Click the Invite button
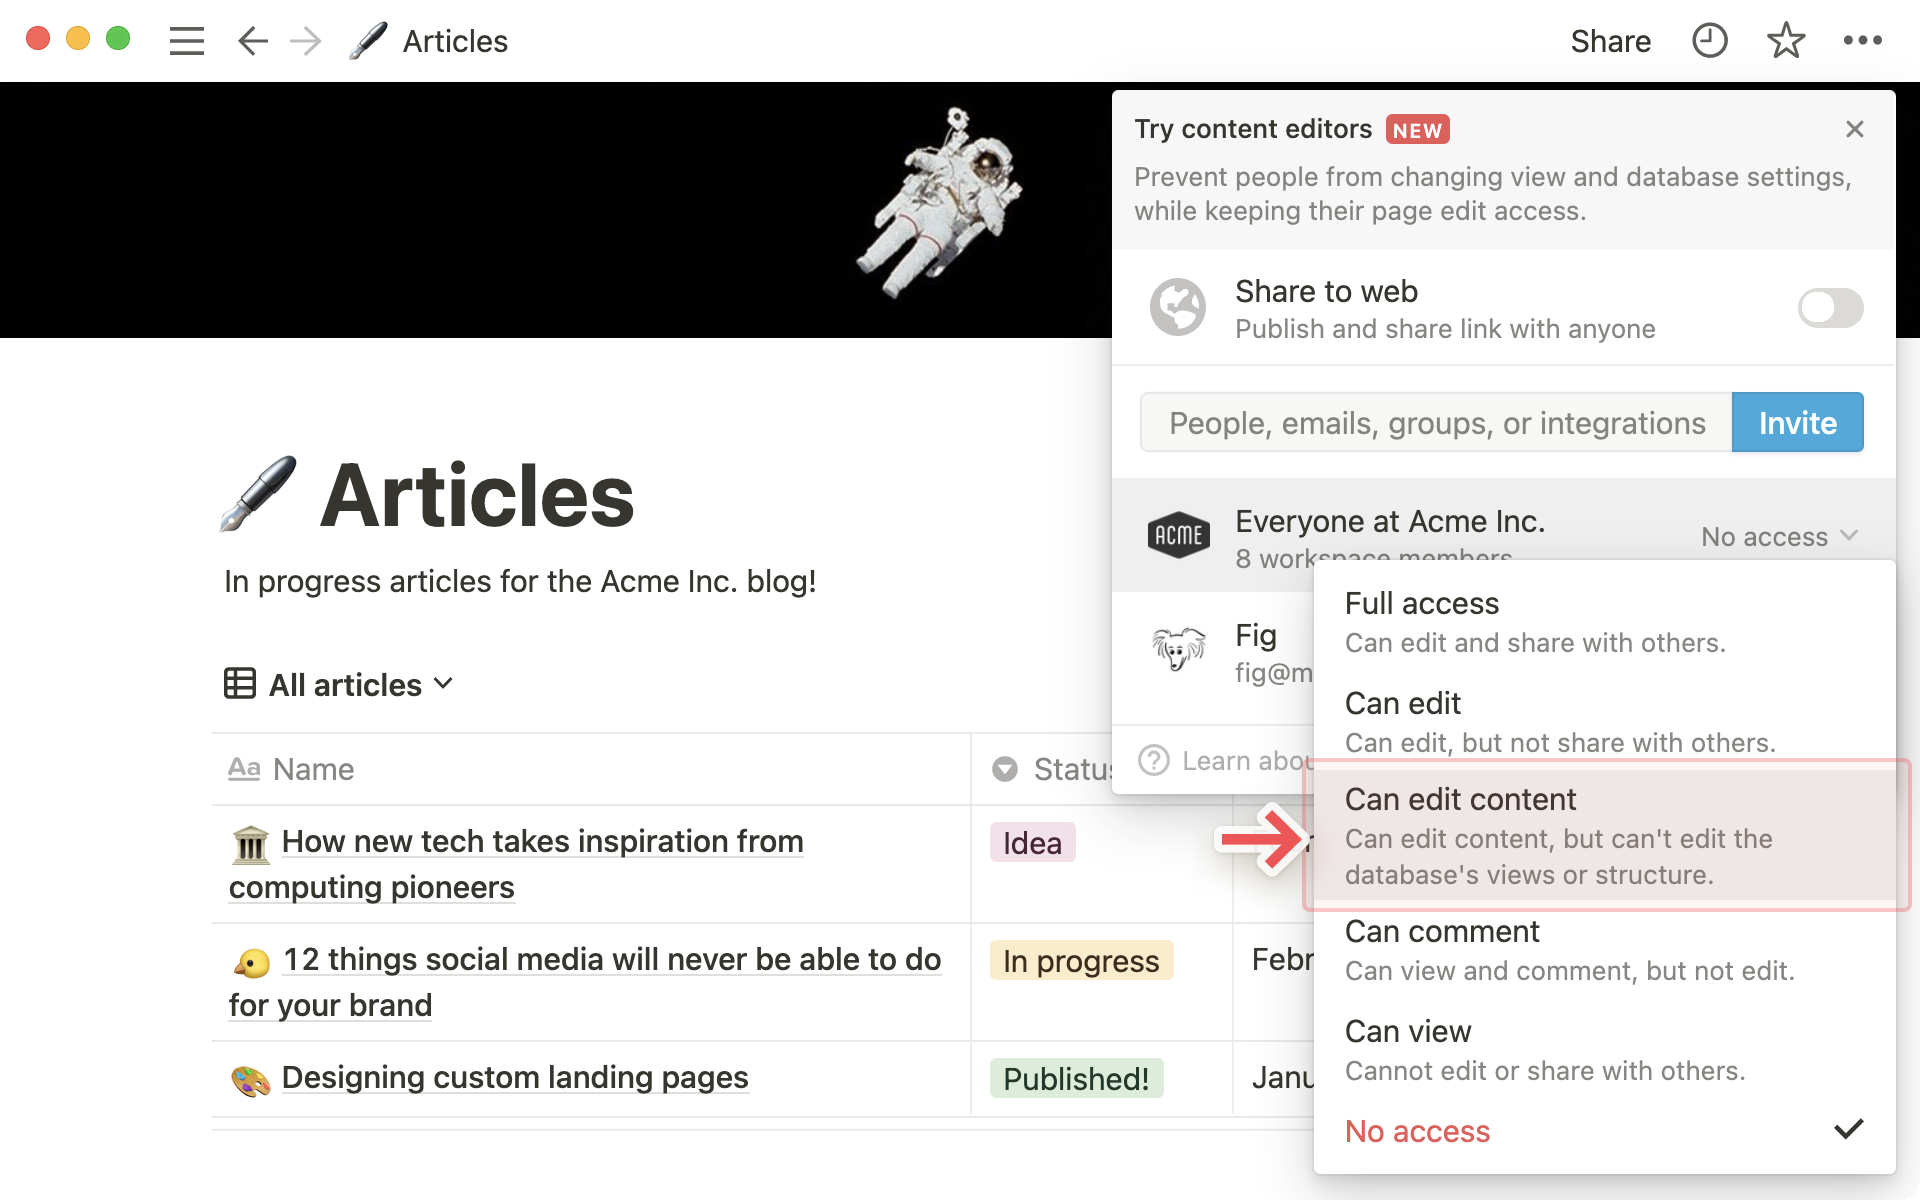The height and width of the screenshot is (1200, 1920). [1797, 422]
